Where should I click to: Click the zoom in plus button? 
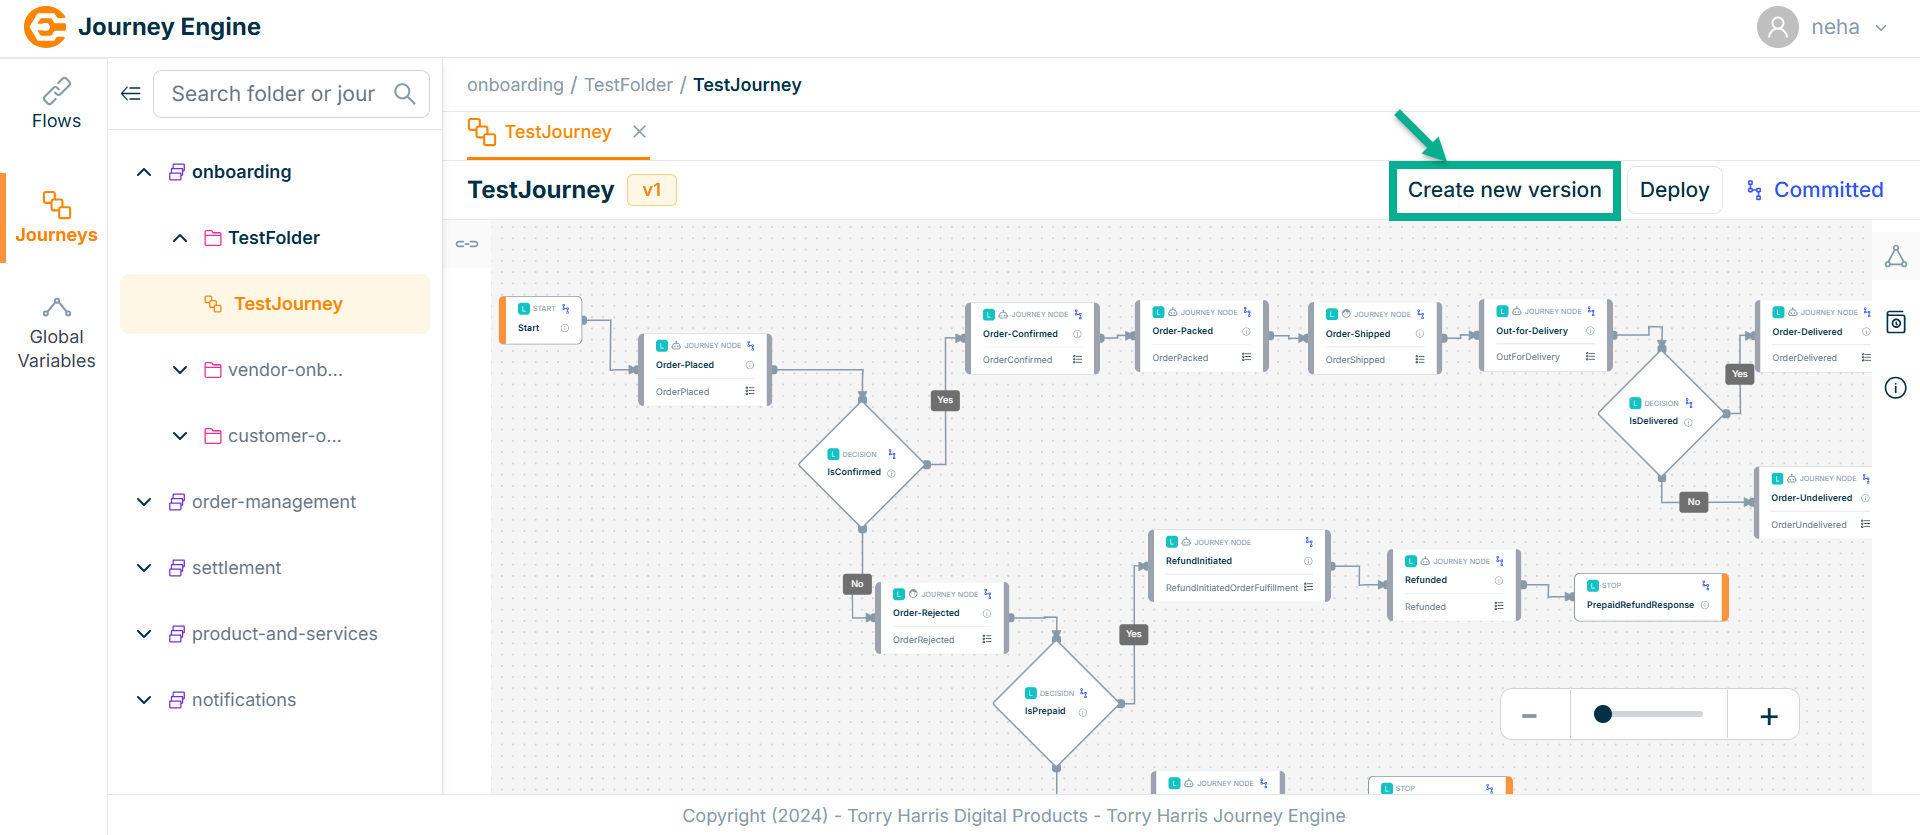1768,716
